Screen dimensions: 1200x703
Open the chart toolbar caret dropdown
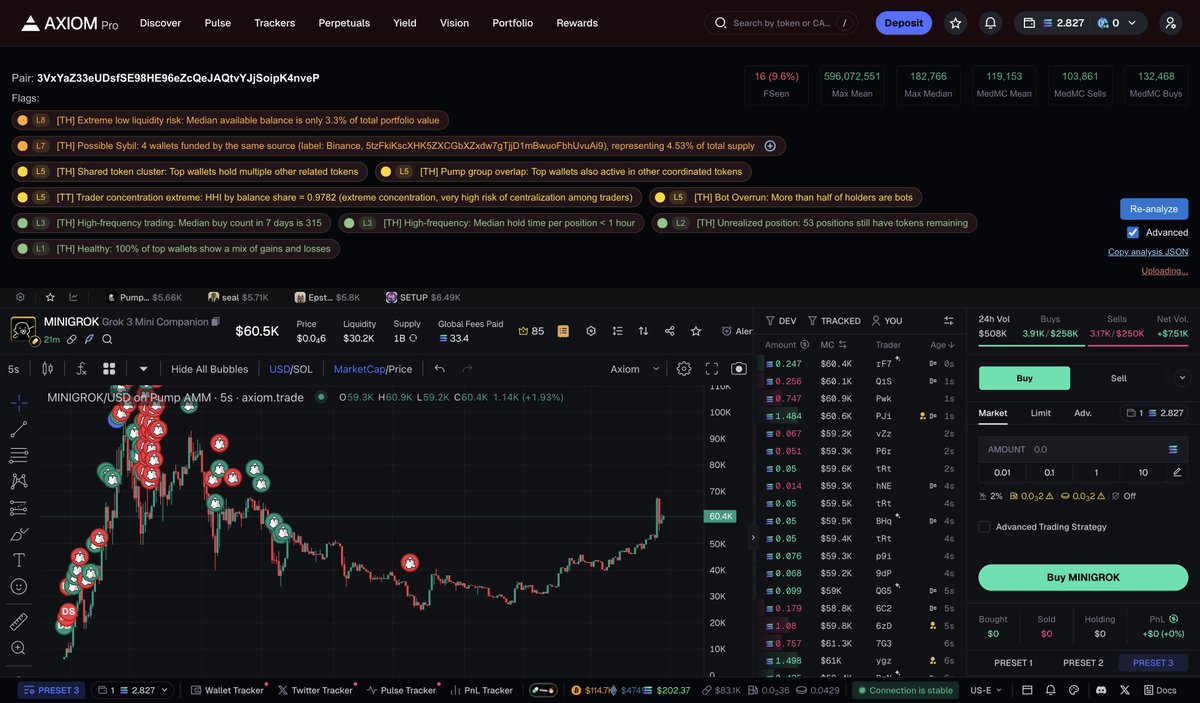143,369
